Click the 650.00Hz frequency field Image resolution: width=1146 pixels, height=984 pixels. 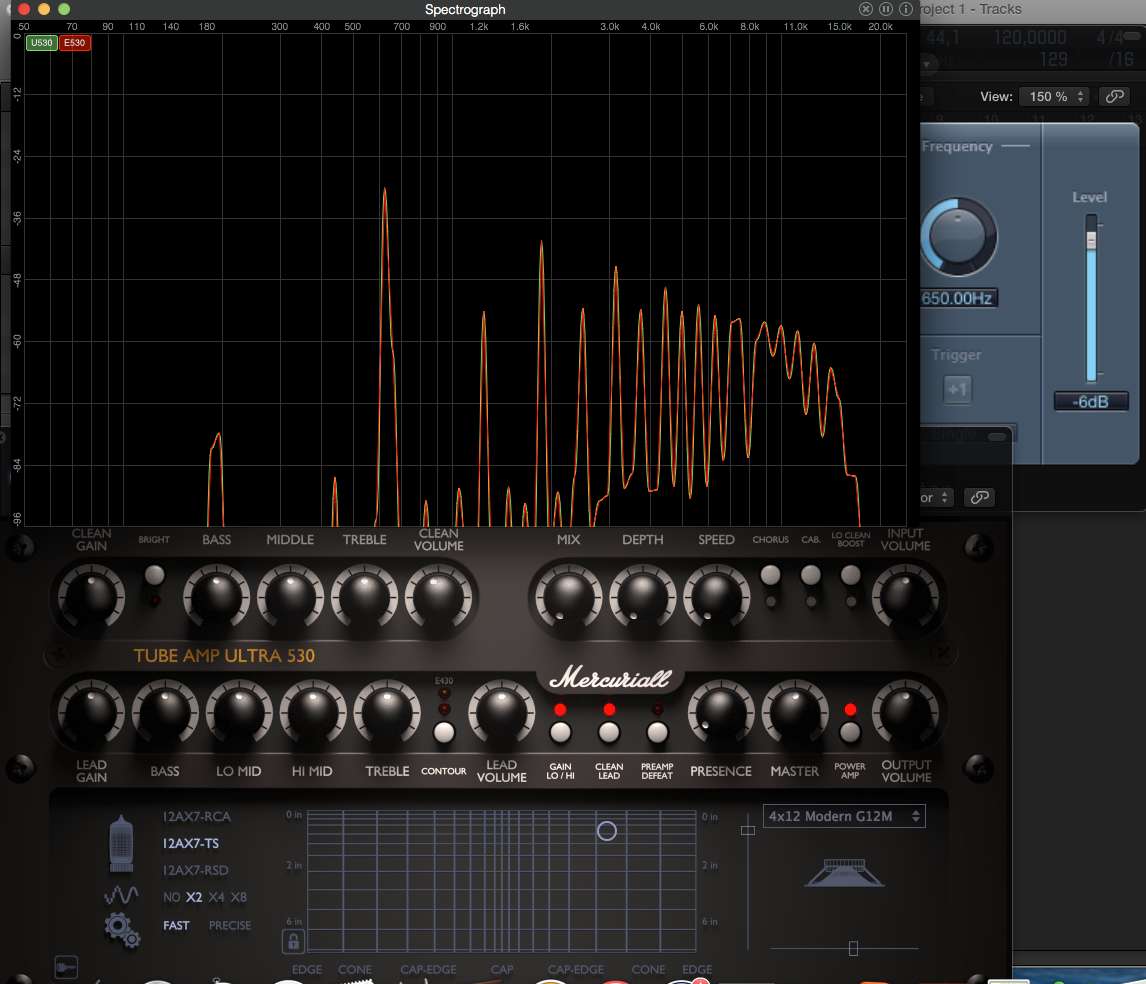click(957, 298)
